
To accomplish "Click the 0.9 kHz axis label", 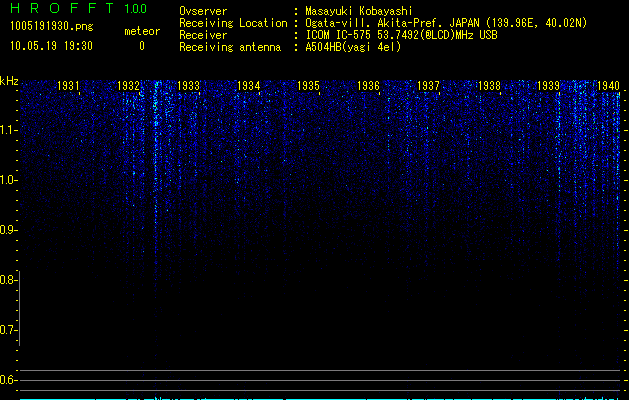I will (x=8, y=230).
